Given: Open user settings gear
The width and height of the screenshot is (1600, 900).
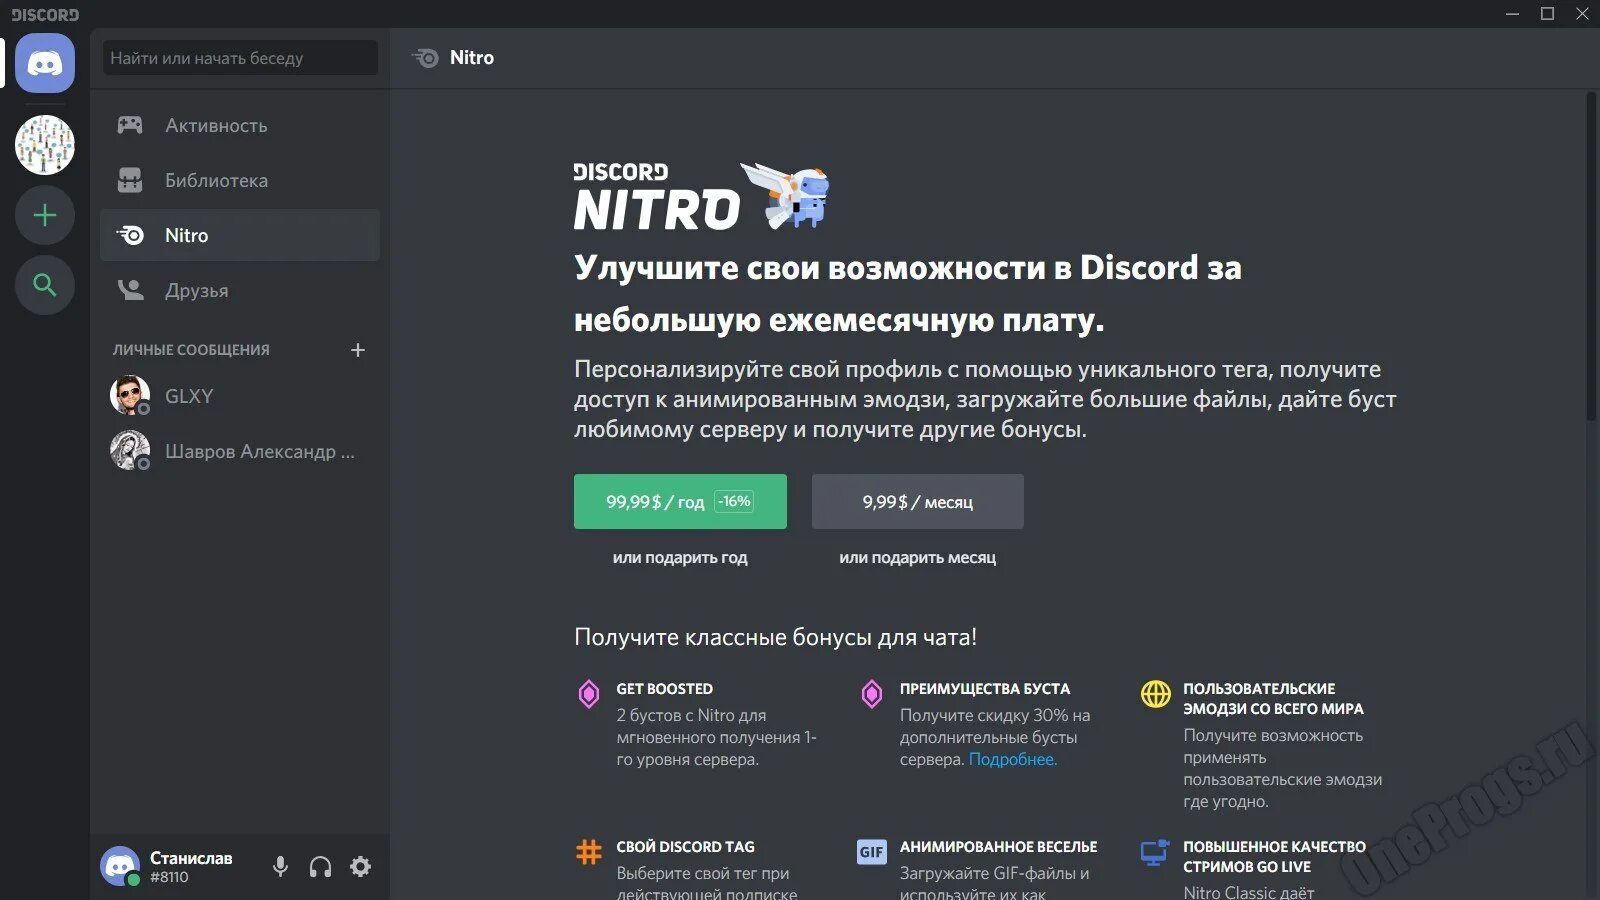Looking at the screenshot, I should (x=361, y=867).
